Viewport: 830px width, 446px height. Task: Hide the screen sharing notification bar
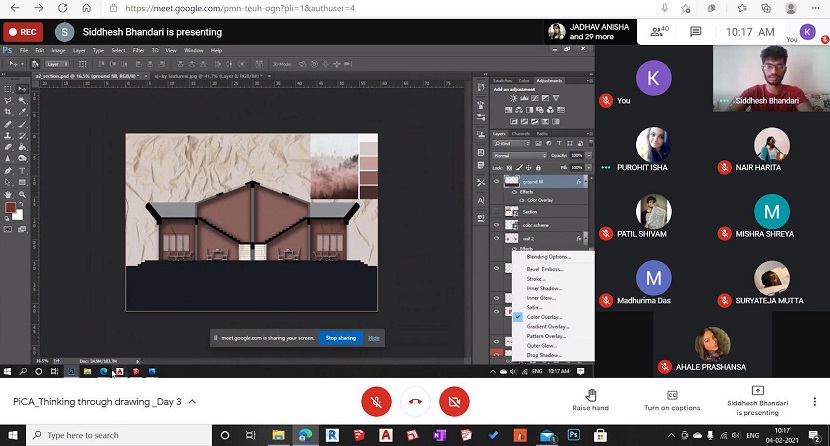tap(374, 338)
